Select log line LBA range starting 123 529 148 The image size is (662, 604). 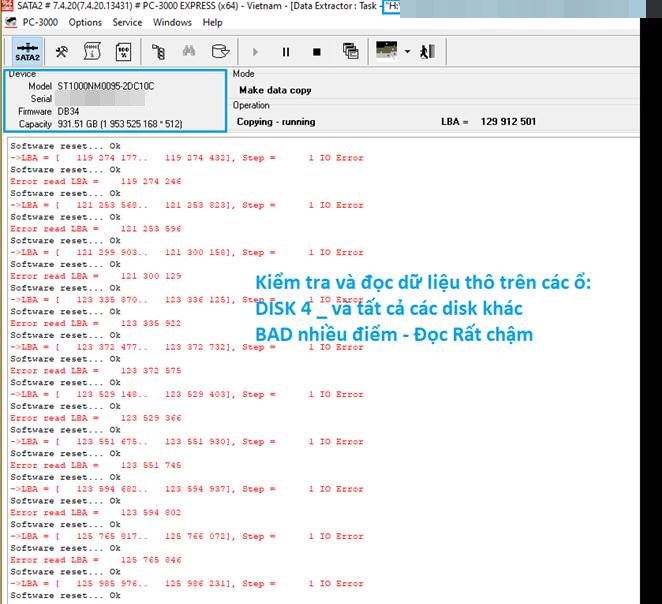[x=187, y=394]
